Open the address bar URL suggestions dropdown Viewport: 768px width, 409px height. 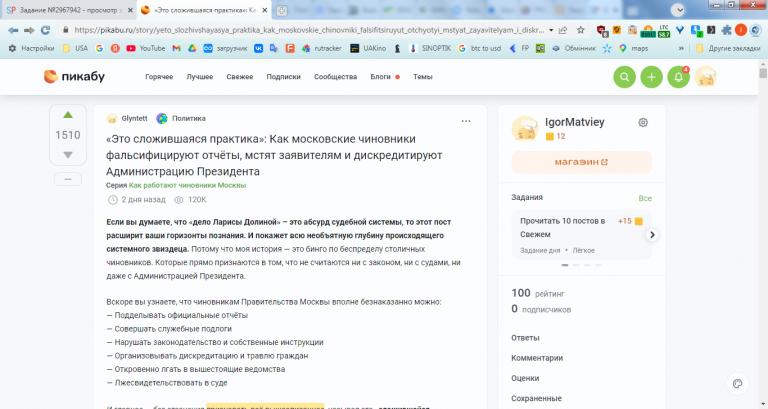coord(551,30)
